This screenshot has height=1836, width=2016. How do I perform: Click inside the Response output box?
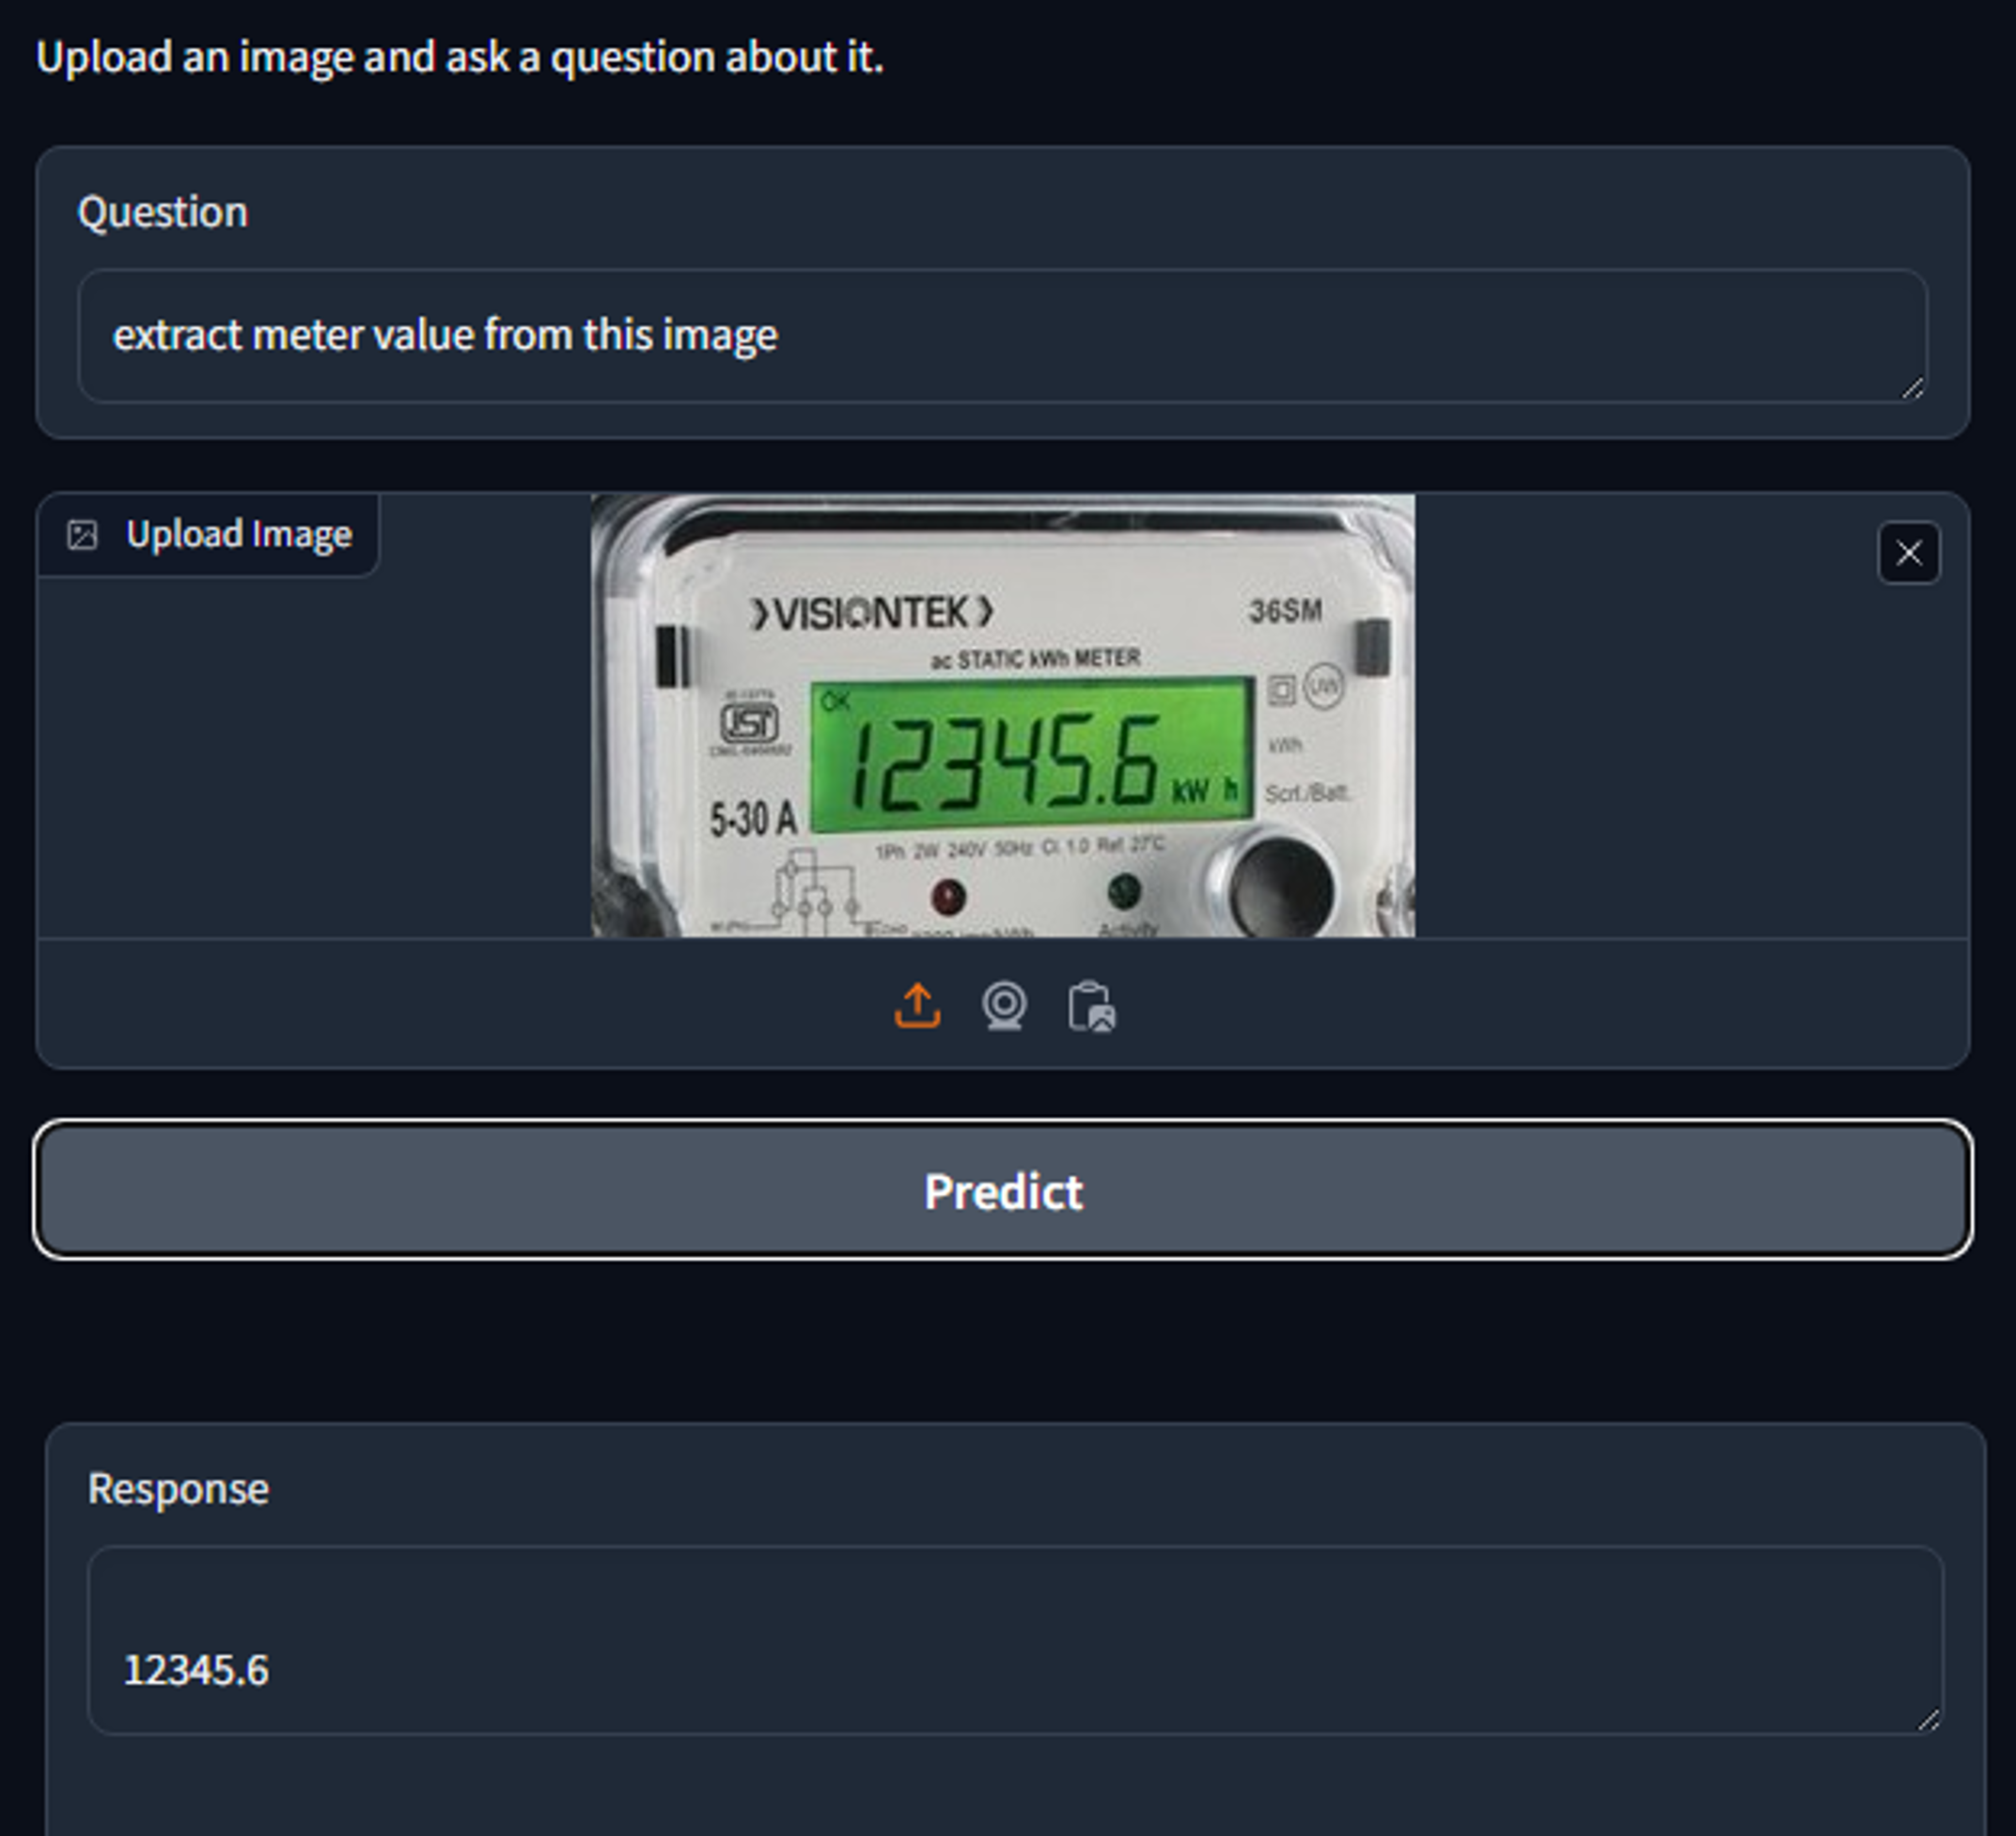point(1015,1640)
